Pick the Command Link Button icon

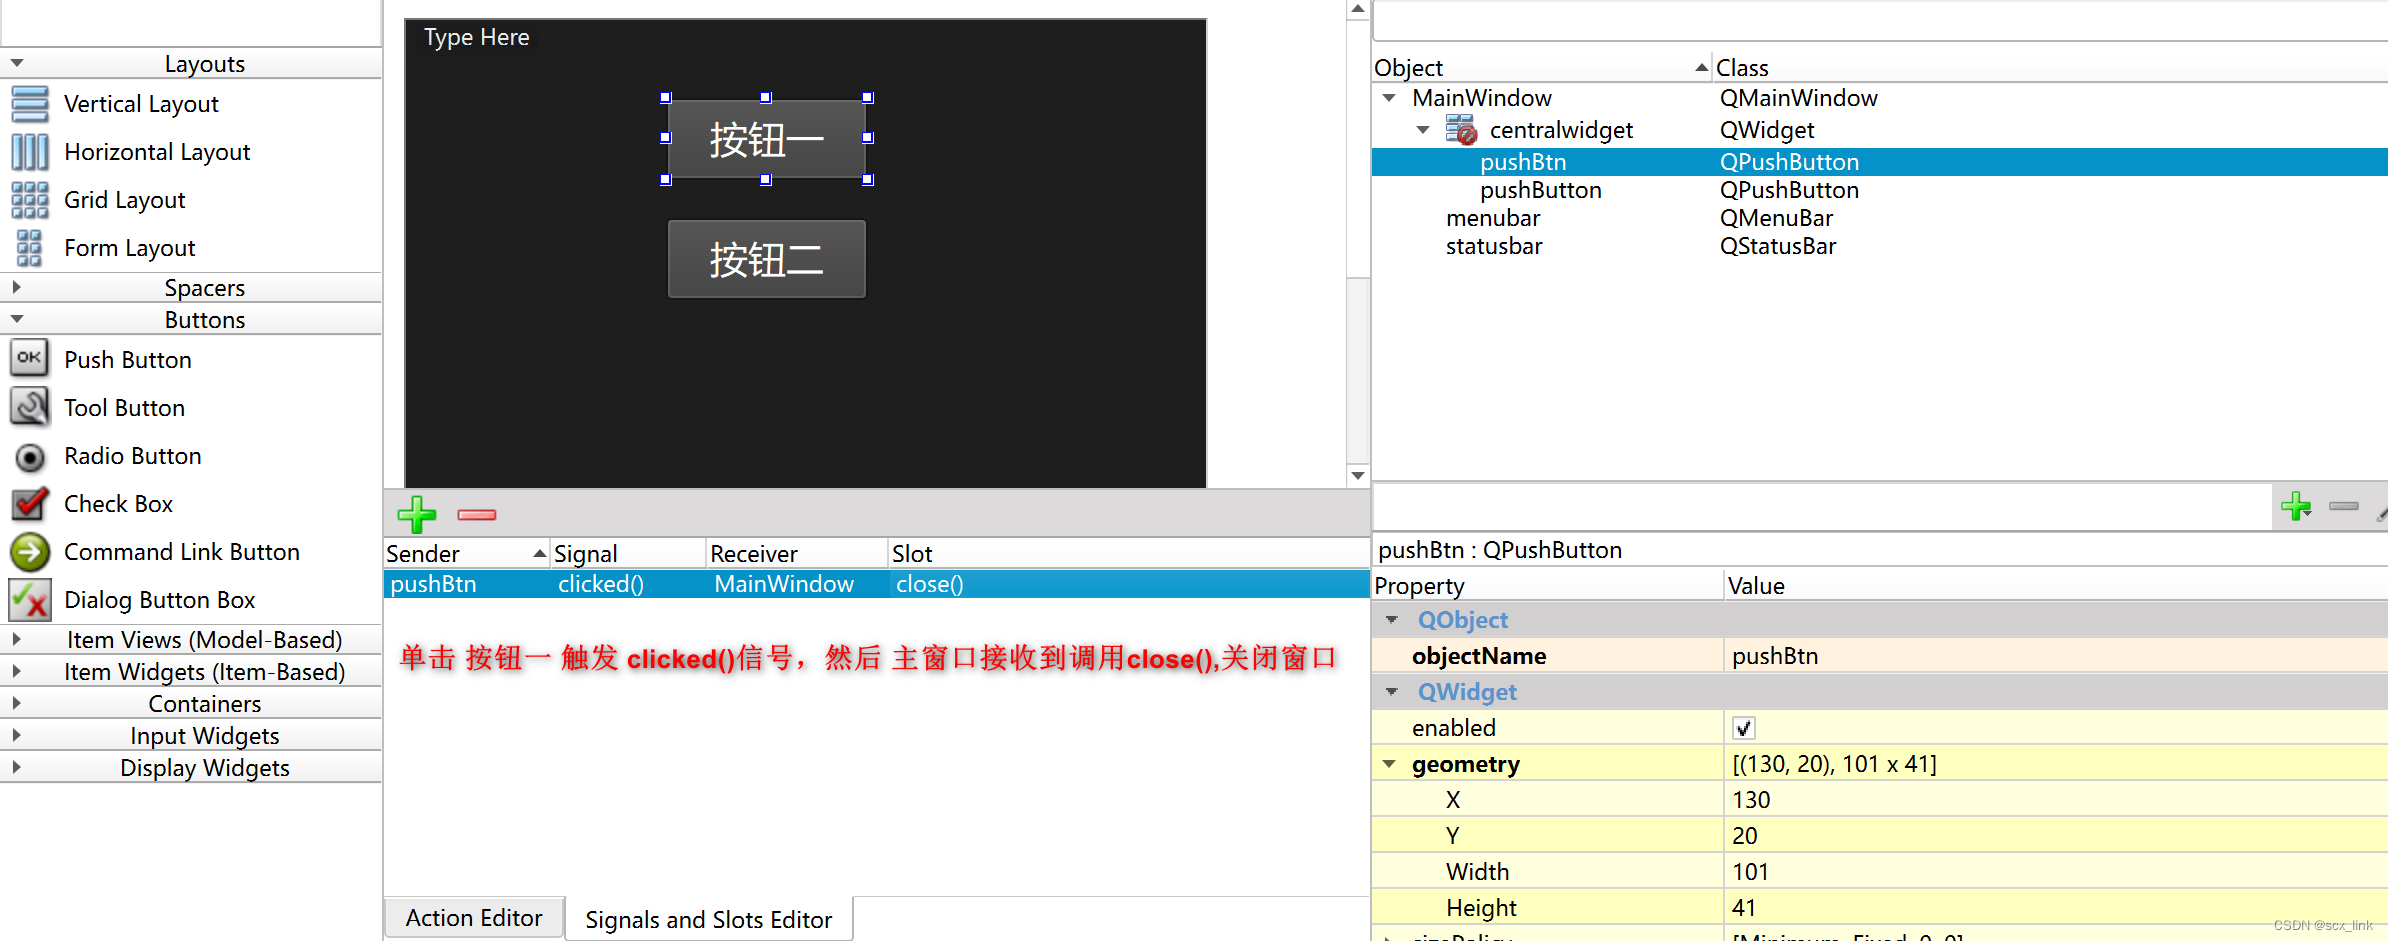click(30, 551)
